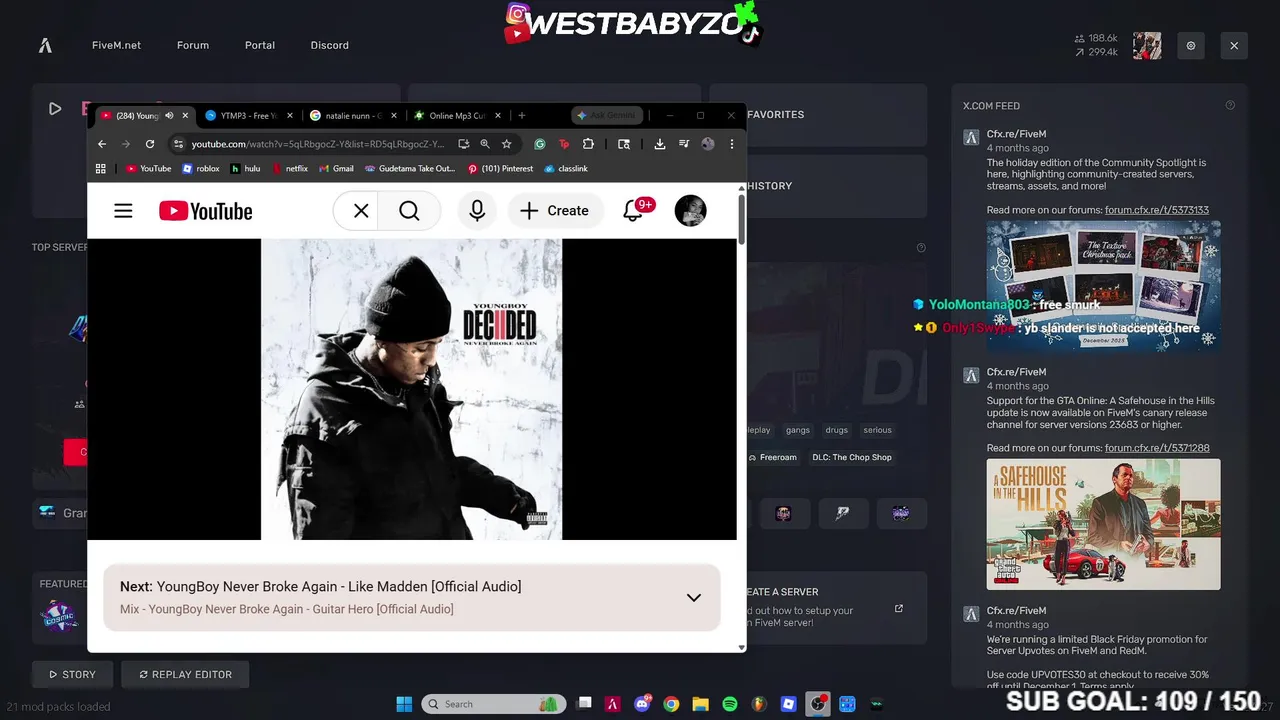Open the classlink bookmark
The width and height of the screenshot is (1280, 720).
click(x=566, y=169)
